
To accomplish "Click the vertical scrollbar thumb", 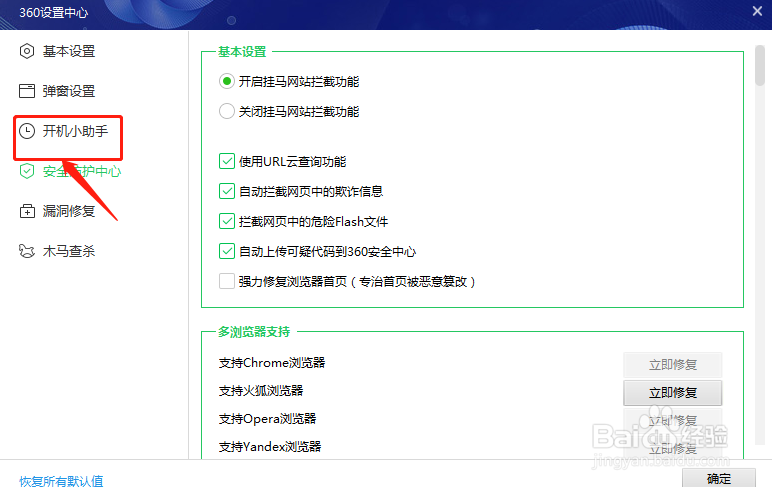I will tap(760, 65).
